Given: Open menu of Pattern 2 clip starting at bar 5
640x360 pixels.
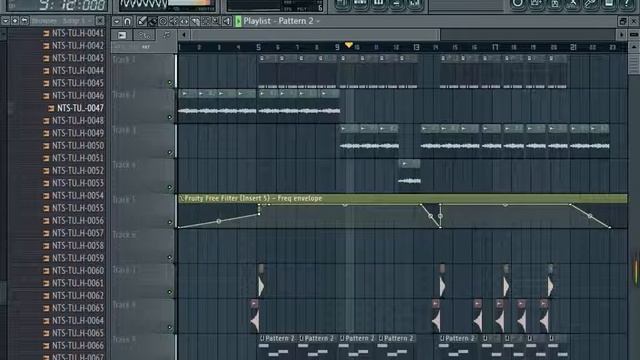Looking at the screenshot, I should pos(262,338).
